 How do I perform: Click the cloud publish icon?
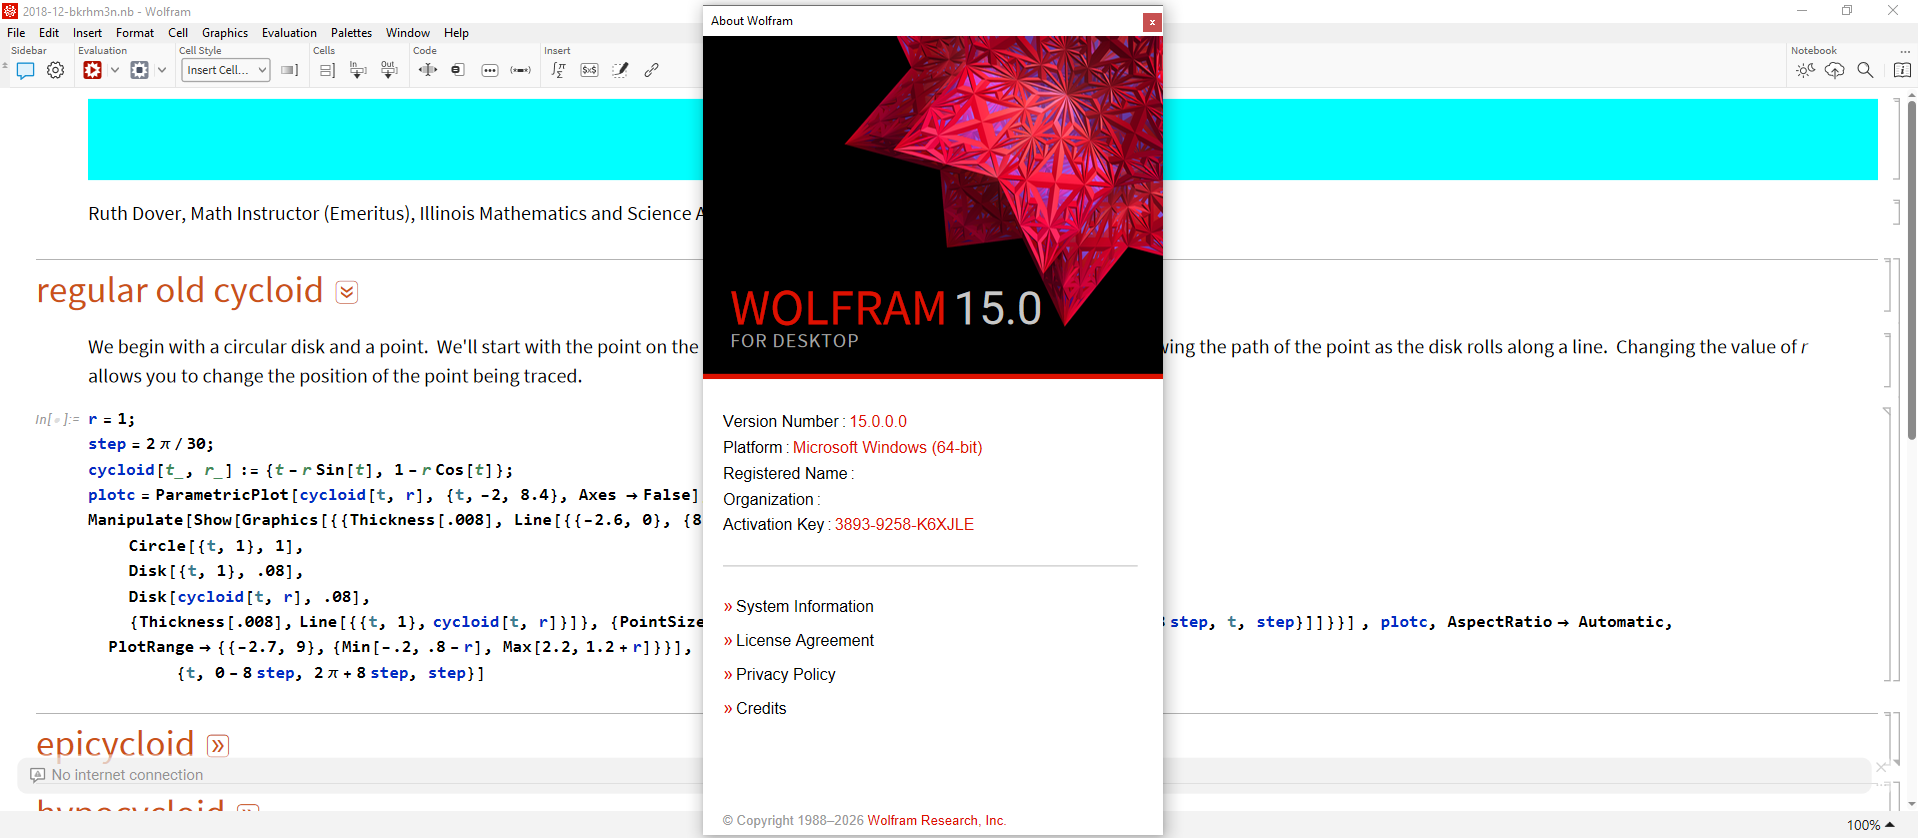(x=1835, y=70)
